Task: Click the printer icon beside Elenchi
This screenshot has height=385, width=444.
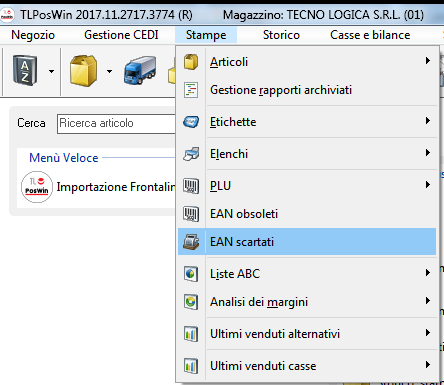Action: tap(191, 154)
